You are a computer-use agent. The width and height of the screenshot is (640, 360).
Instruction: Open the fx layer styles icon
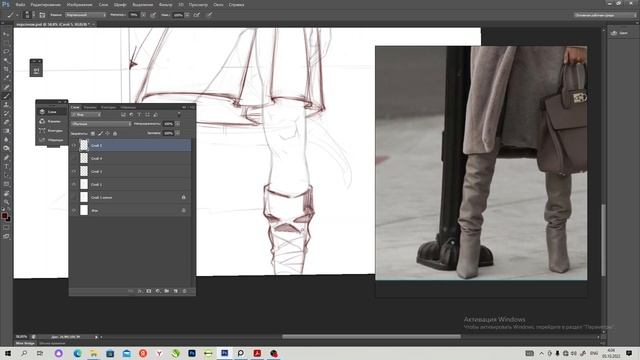(140, 291)
